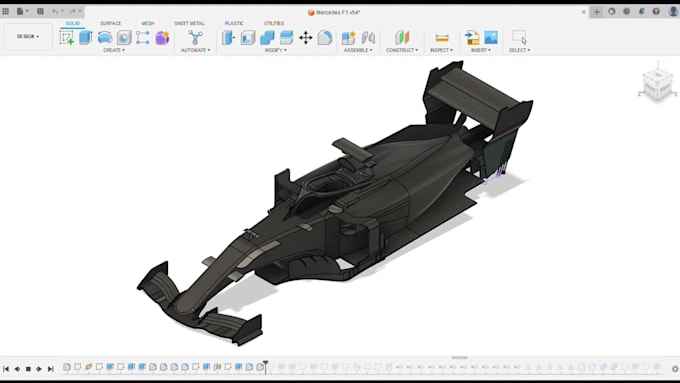Expand the Inspect menu
680x383 pixels.
pos(441,50)
